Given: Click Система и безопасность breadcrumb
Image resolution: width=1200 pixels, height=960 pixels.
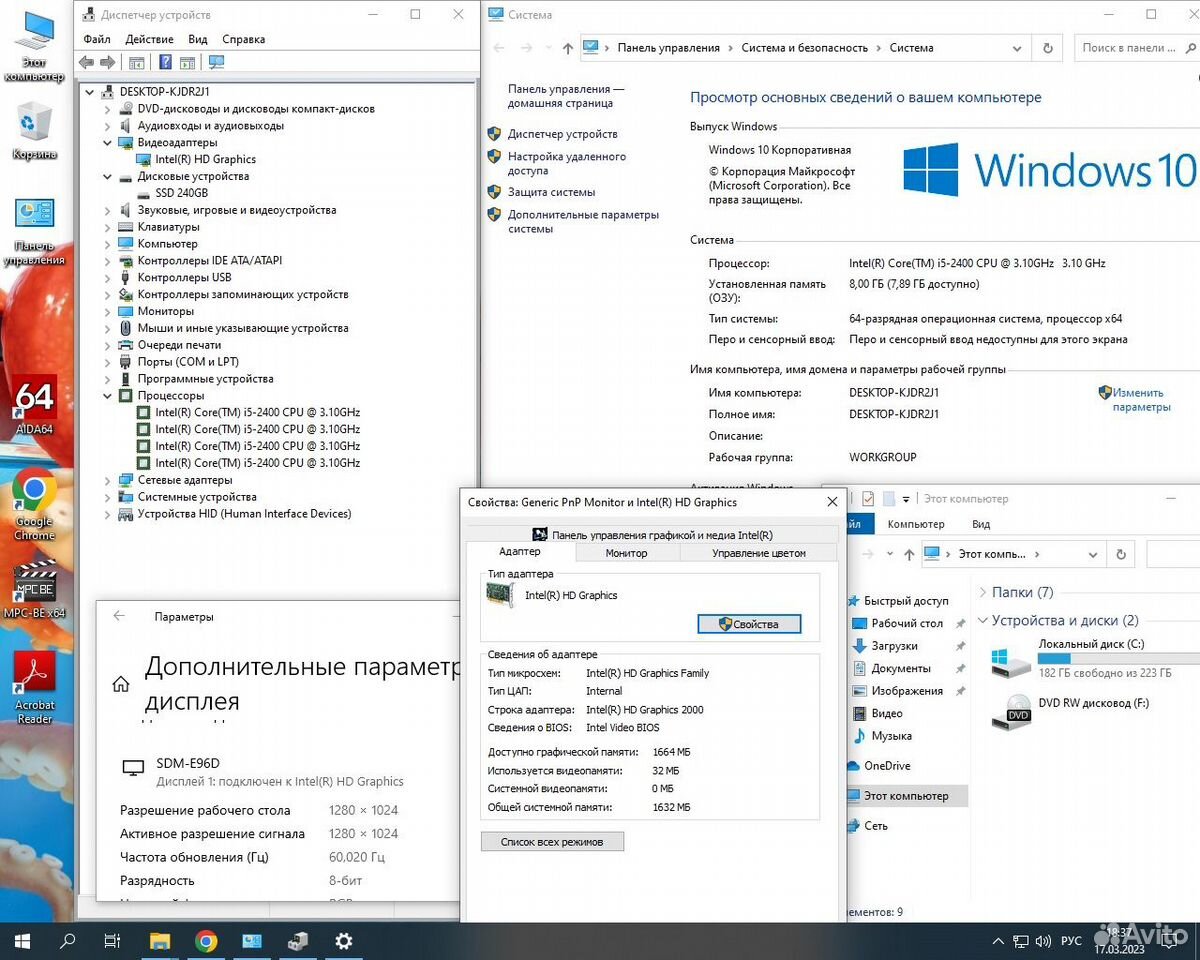Looking at the screenshot, I should [x=804, y=48].
